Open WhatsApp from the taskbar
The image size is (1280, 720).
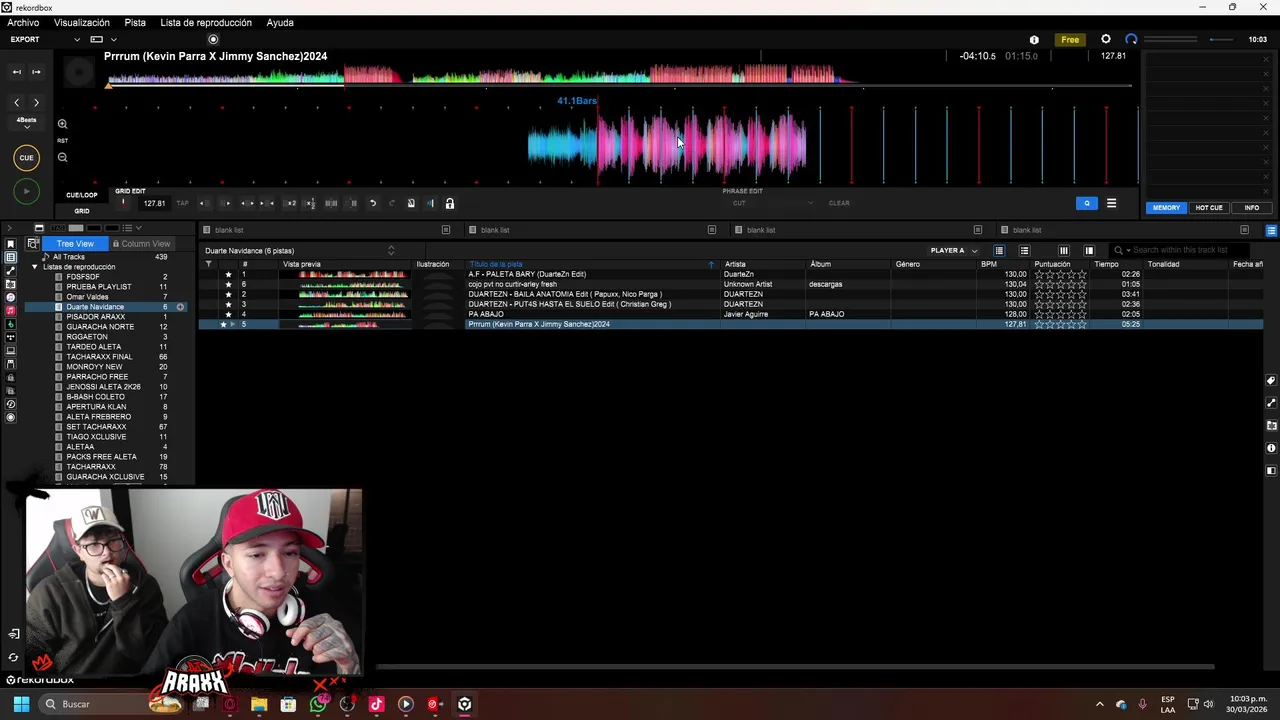318,704
